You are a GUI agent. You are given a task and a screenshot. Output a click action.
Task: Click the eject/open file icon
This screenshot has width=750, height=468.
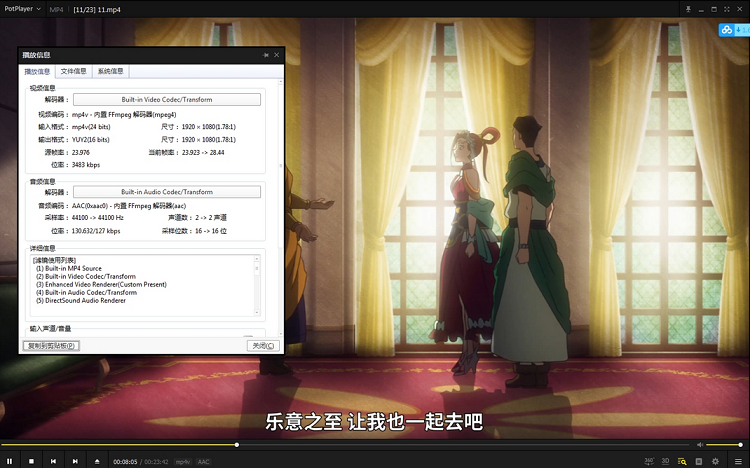point(97,461)
